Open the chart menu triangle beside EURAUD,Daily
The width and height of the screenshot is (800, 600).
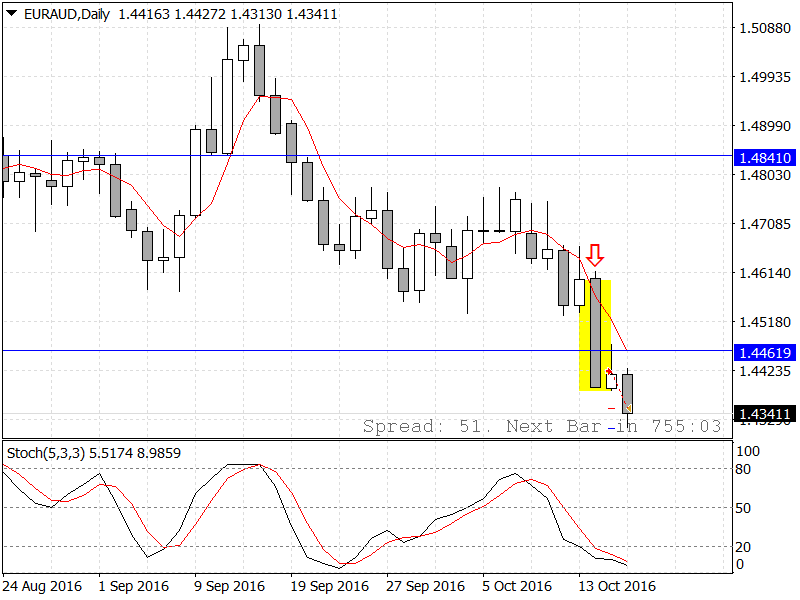[11, 13]
